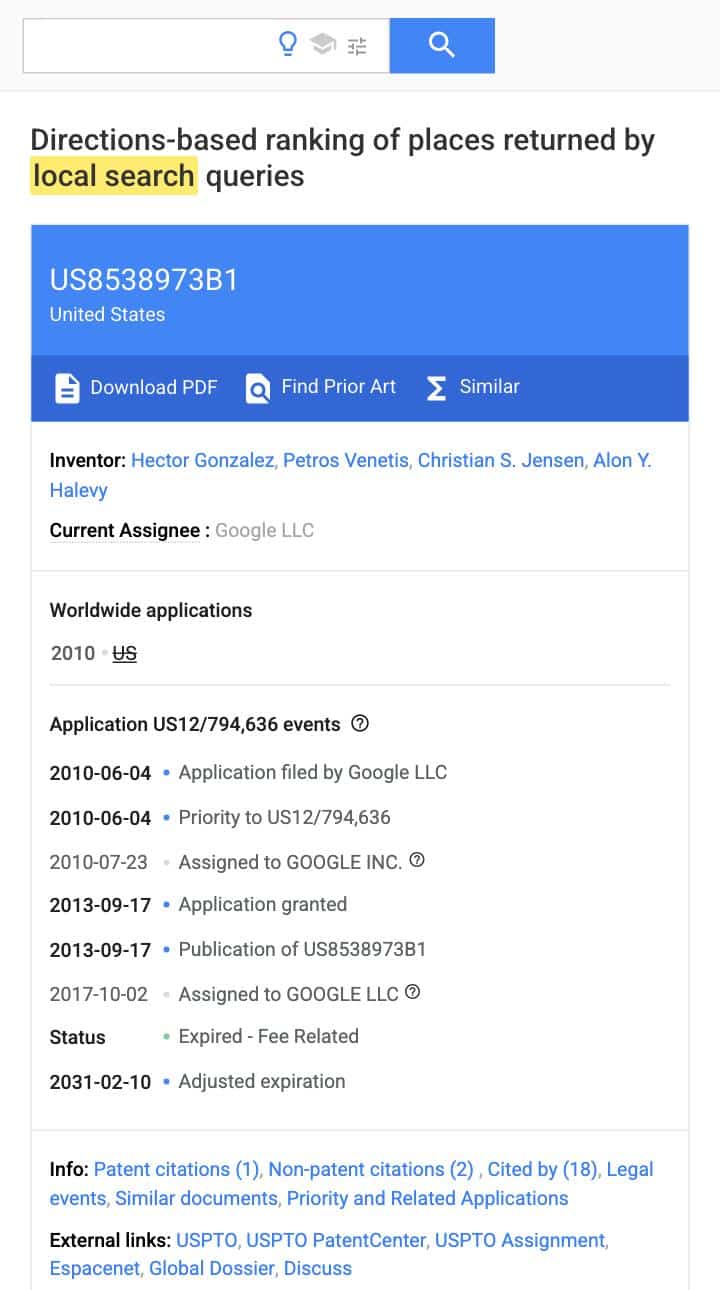The width and height of the screenshot is (720, 1290).
Task: Select Application granted event text
Action: (x=263, y=905)
